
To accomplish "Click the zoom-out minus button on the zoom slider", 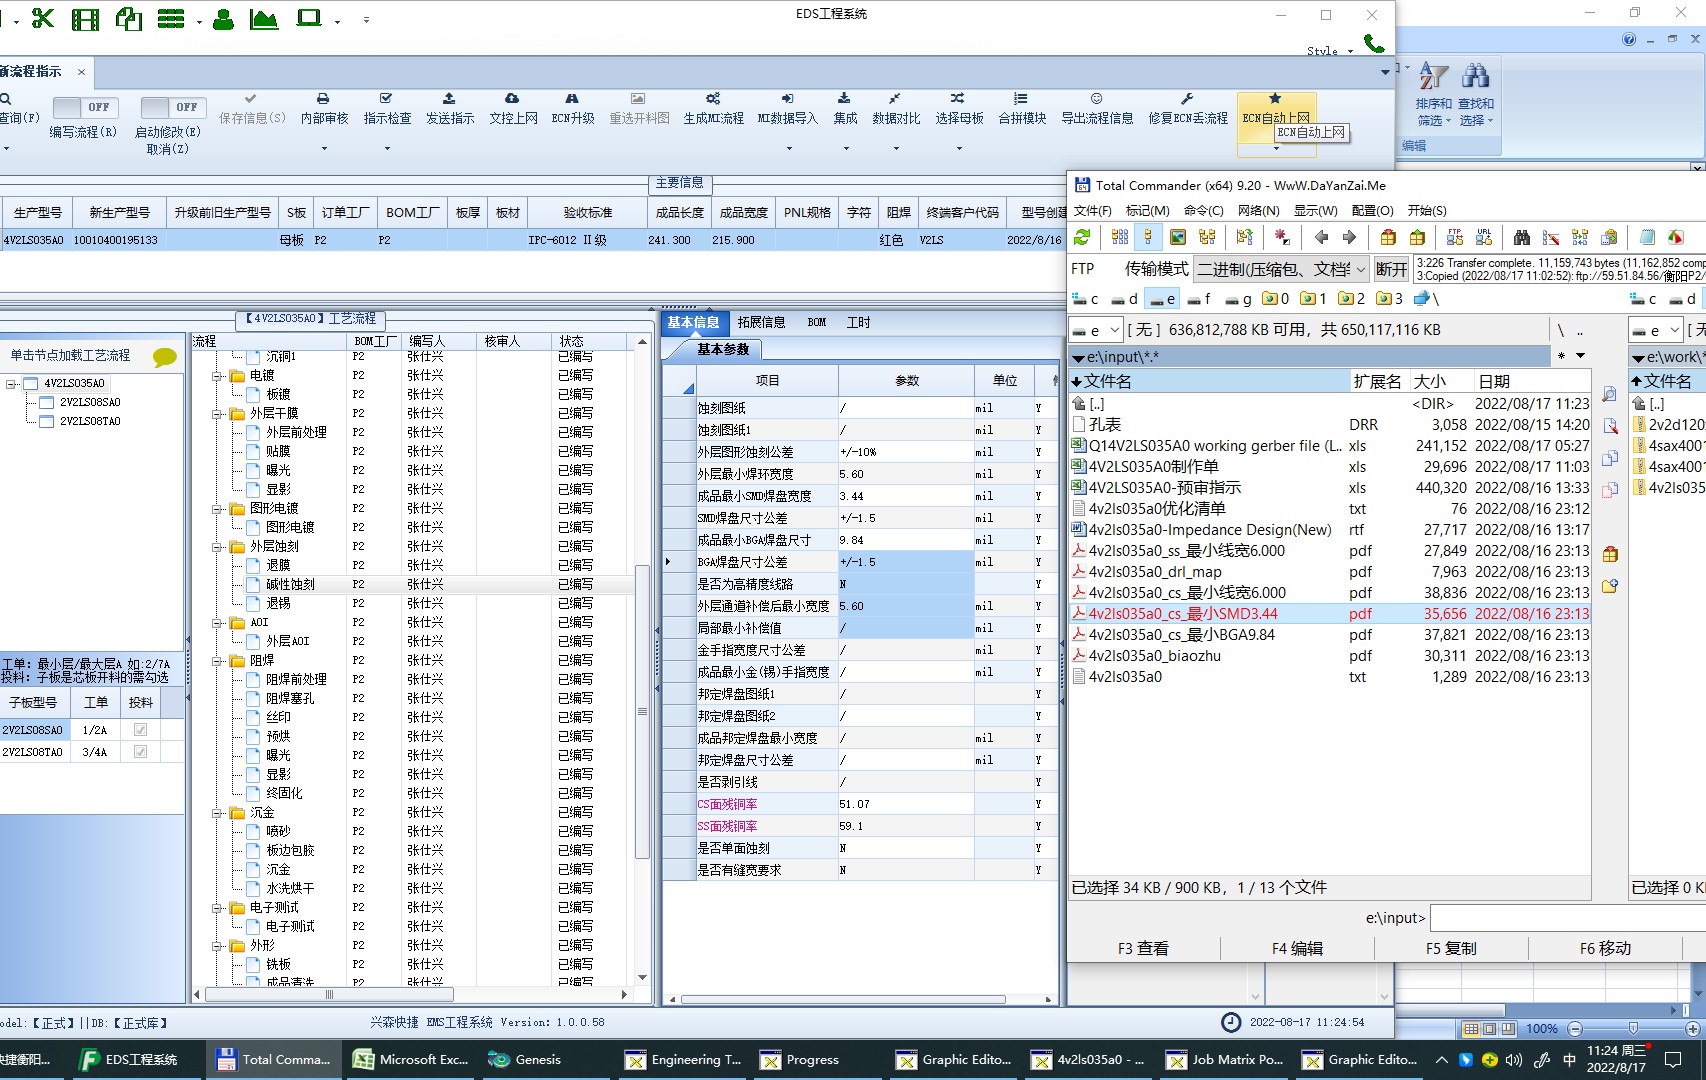I will 1576,1029.
